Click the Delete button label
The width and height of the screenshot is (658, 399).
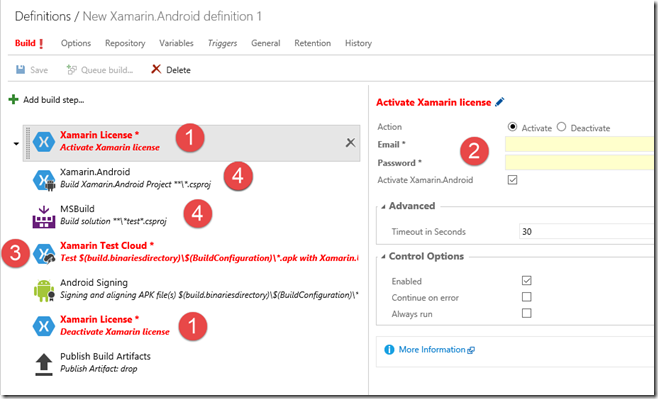coord(178,70)
